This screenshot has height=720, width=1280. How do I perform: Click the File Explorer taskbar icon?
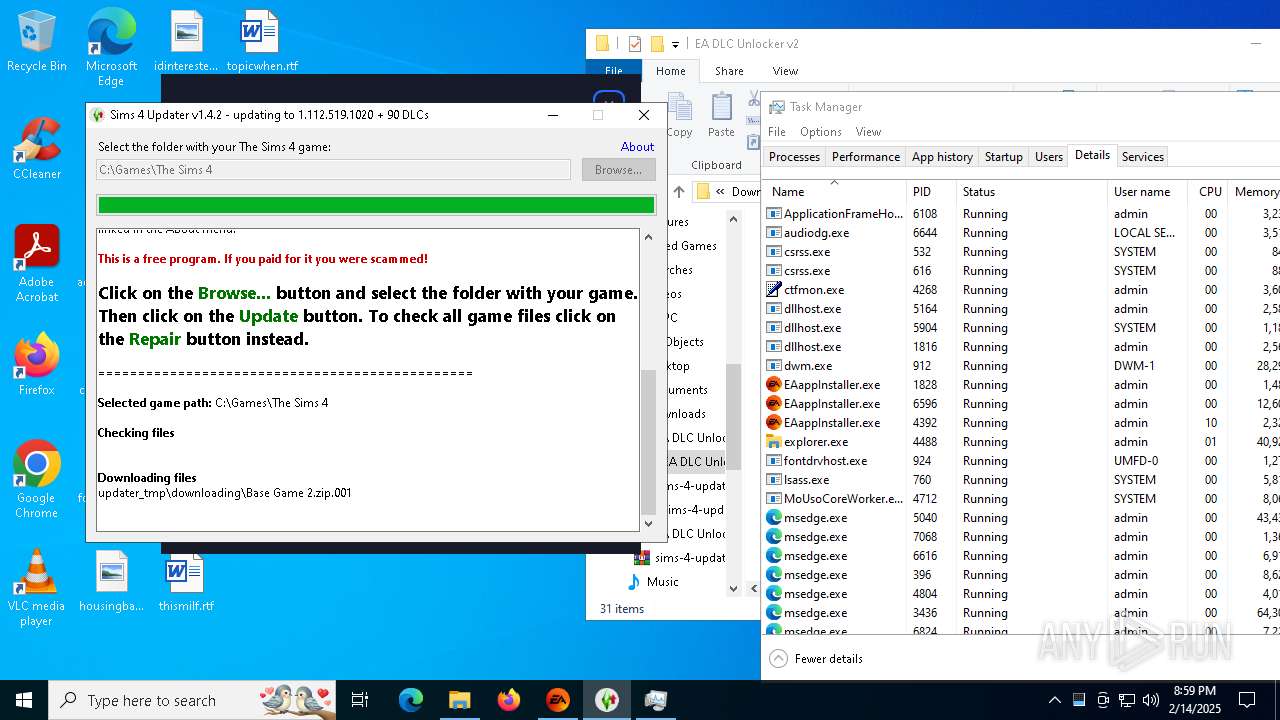coord(459,700)
